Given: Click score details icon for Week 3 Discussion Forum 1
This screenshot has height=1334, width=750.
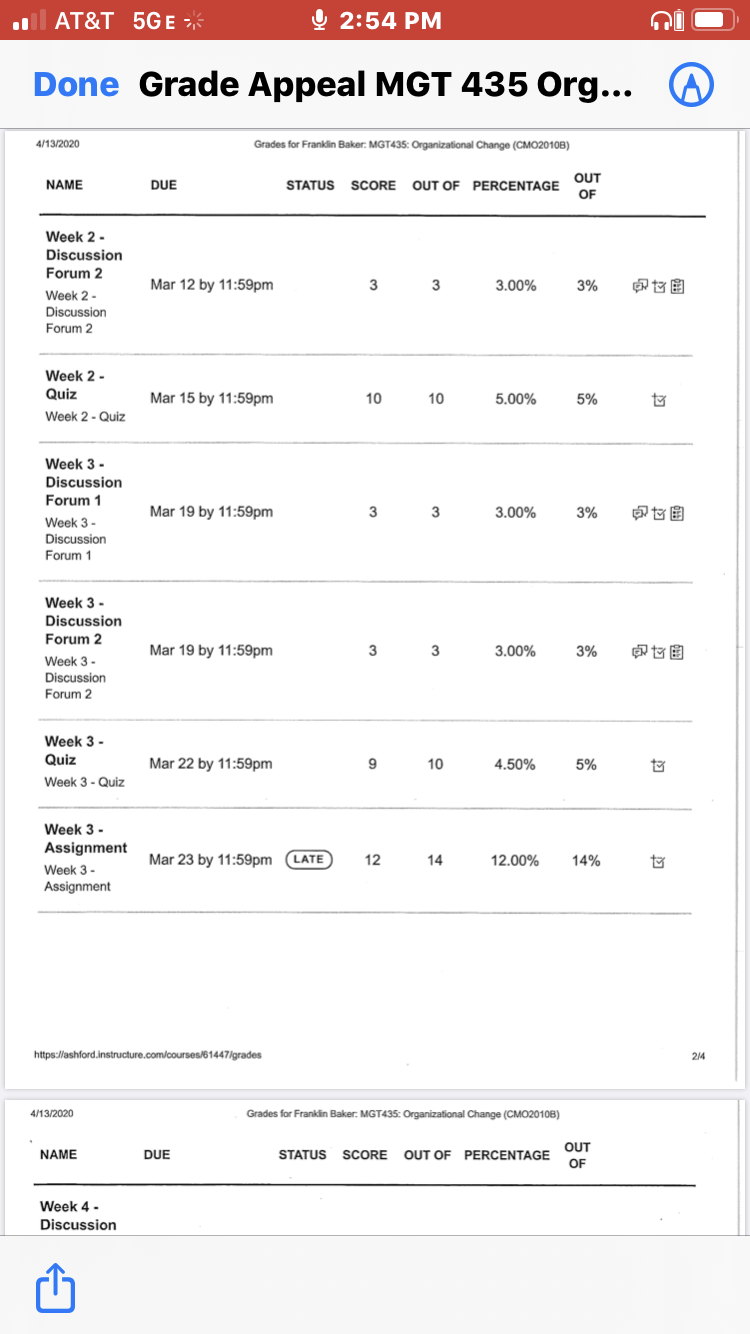Looking at the screenshot, I should point(658,513).
